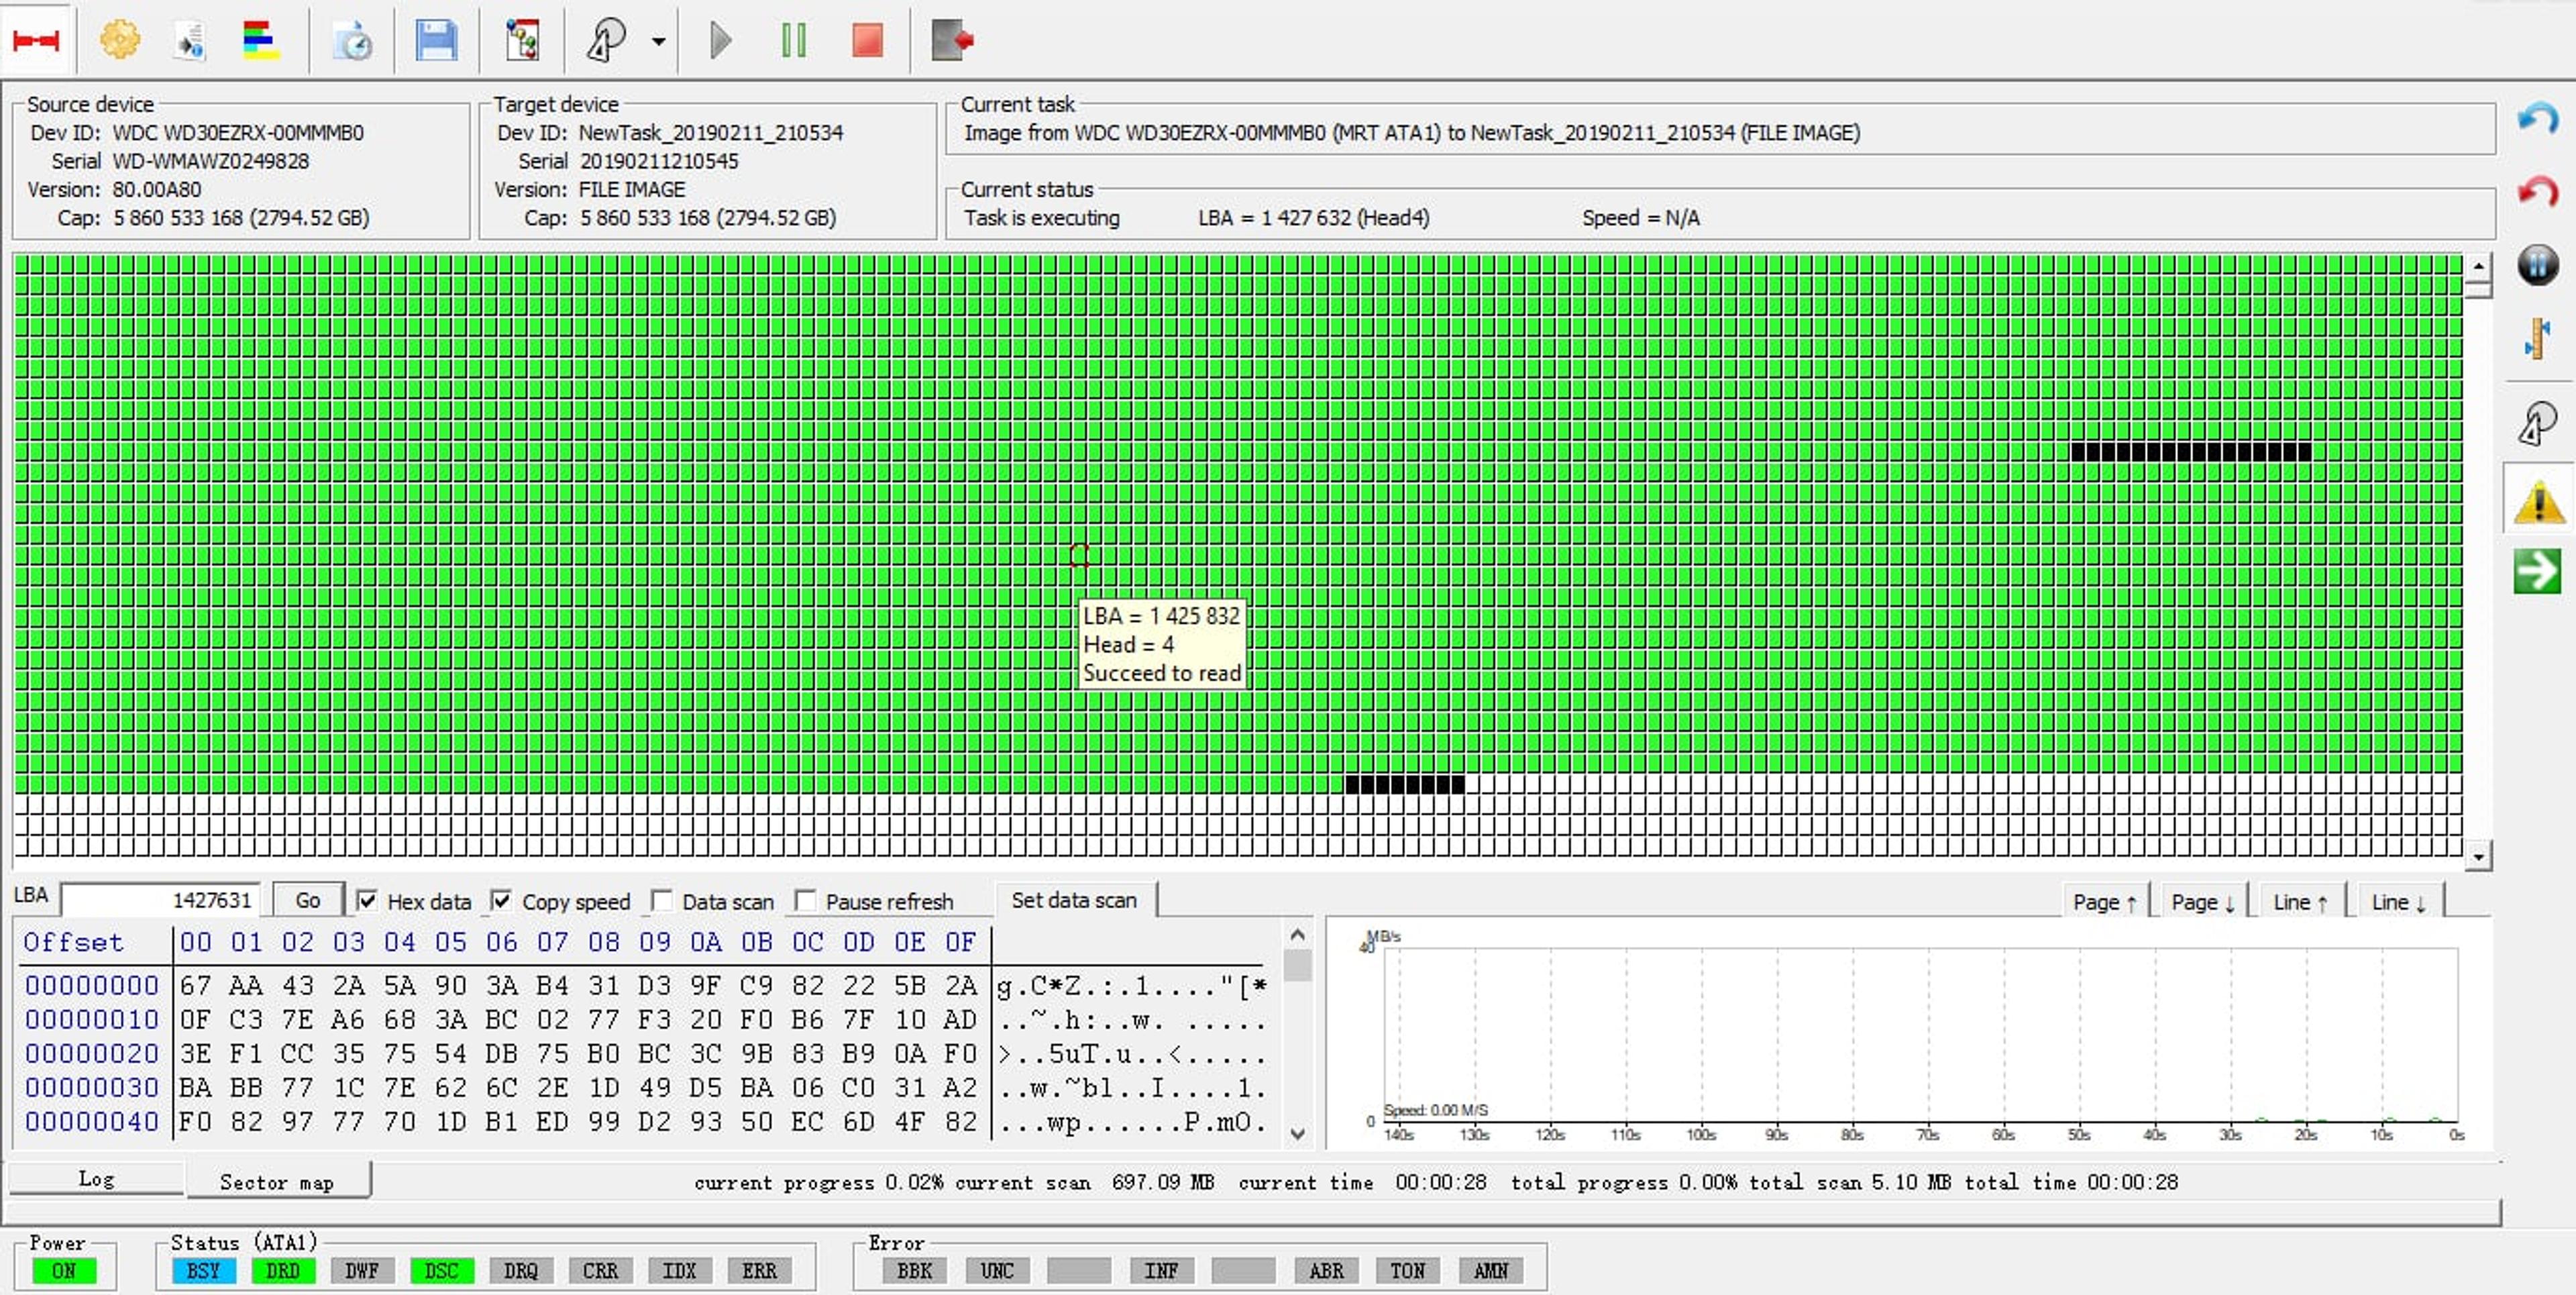Image resolution: width=2576 pixels, height=1295 pixels.
Task: Click the Power ON indicator
Action: (64, 1270)
